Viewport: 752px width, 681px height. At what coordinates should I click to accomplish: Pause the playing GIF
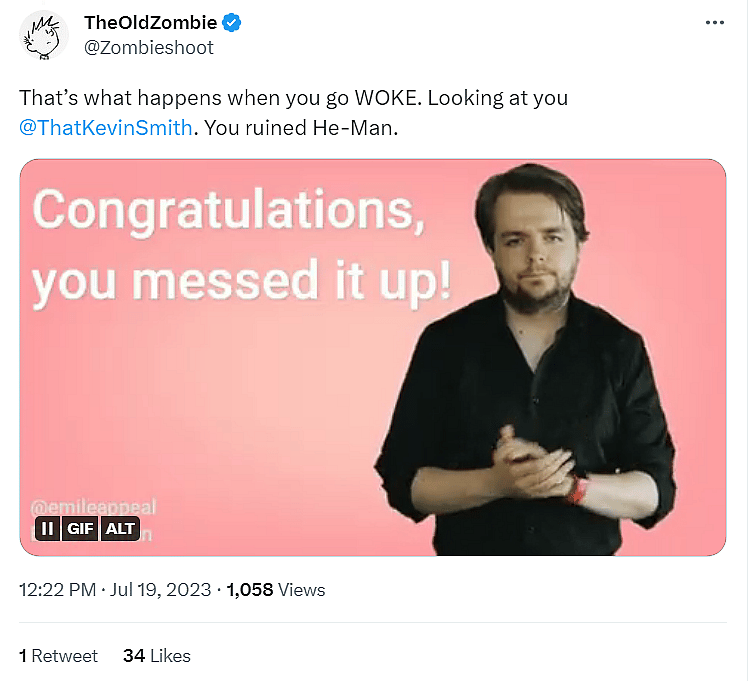pyautogui.click(x=47, y=528)
